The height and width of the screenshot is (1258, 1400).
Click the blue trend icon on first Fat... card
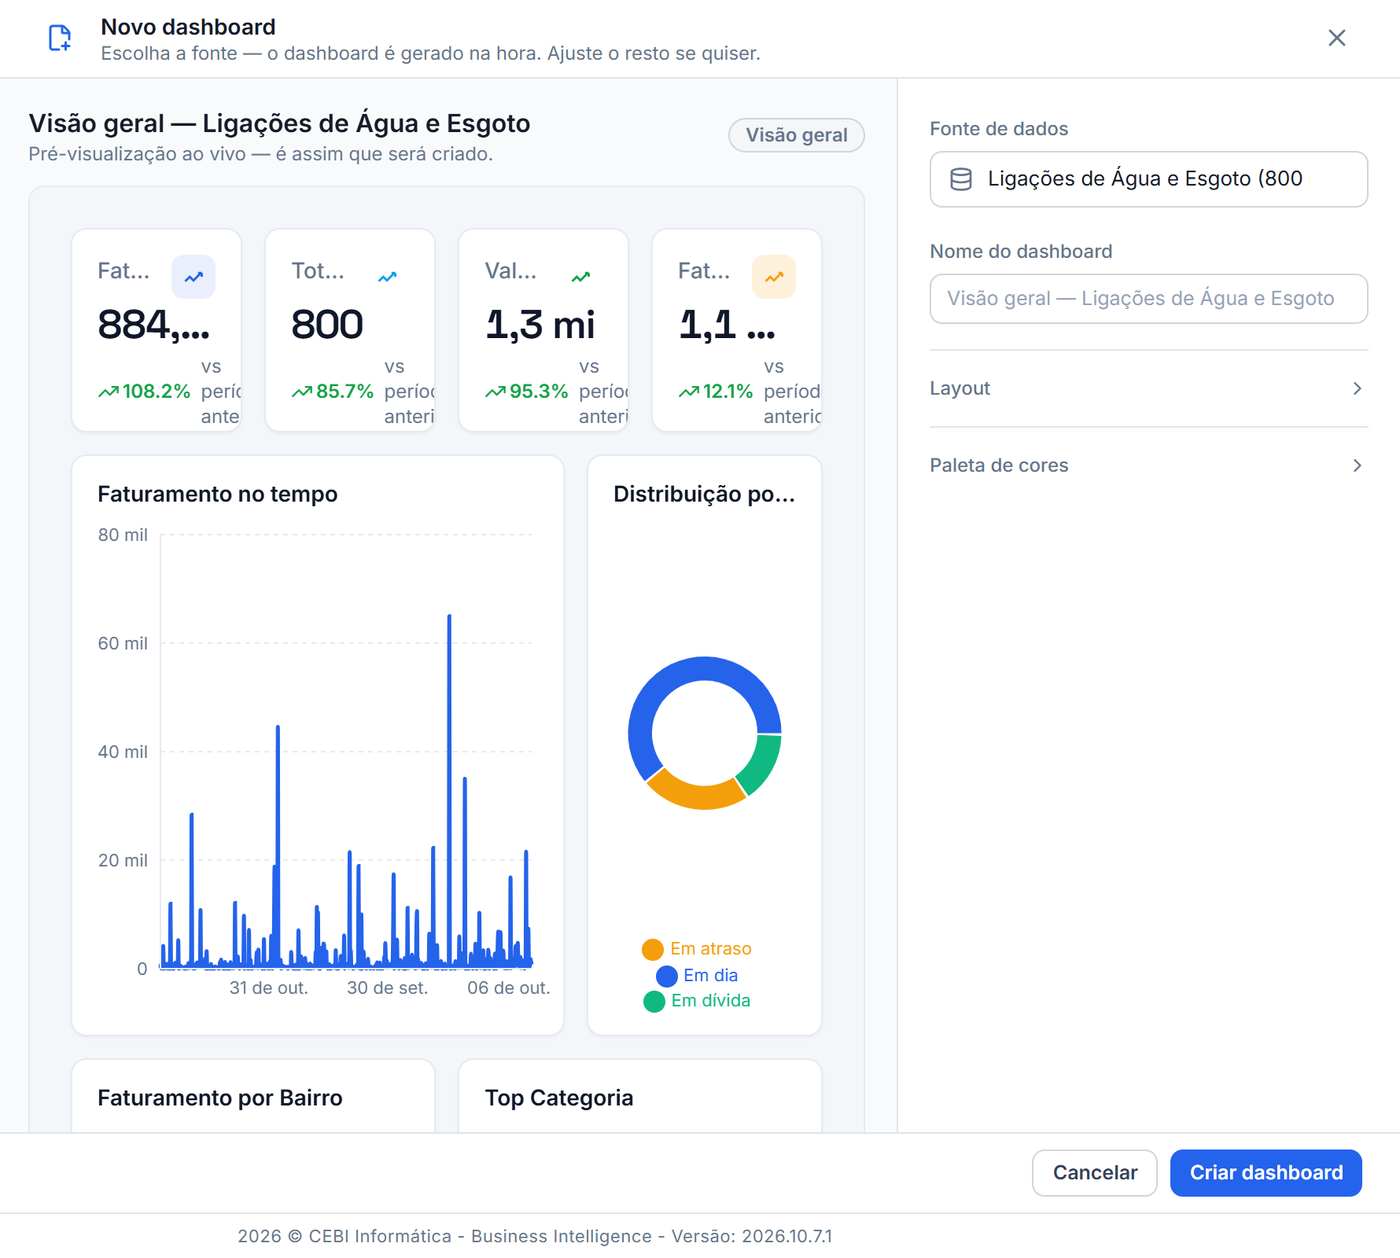pos(194,277)
